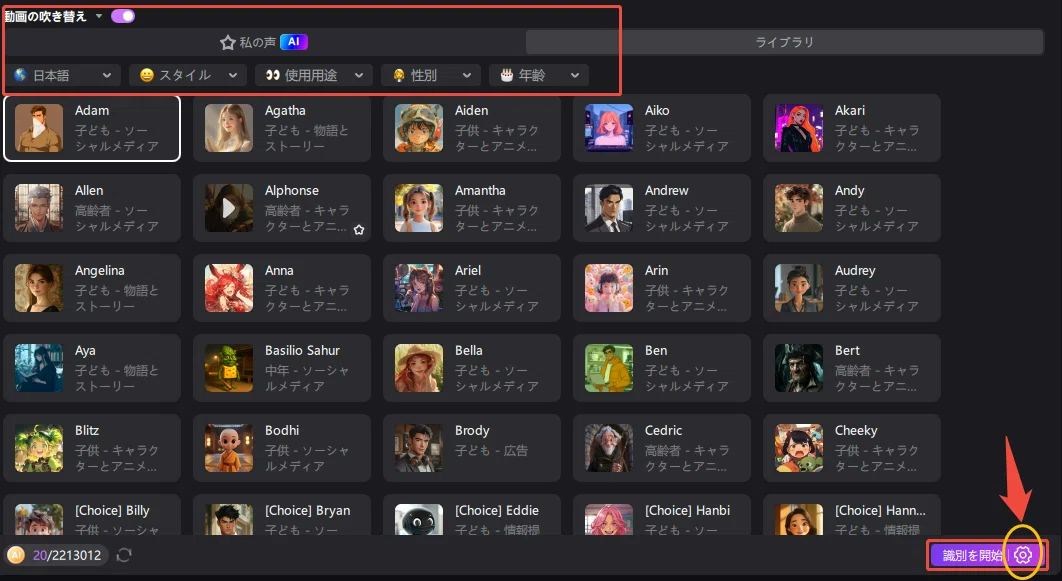The width and height of the screenshot is (1062, 581).
Task: Unfavorite Alphonse by clicking its star
Action: pos(358,230)
